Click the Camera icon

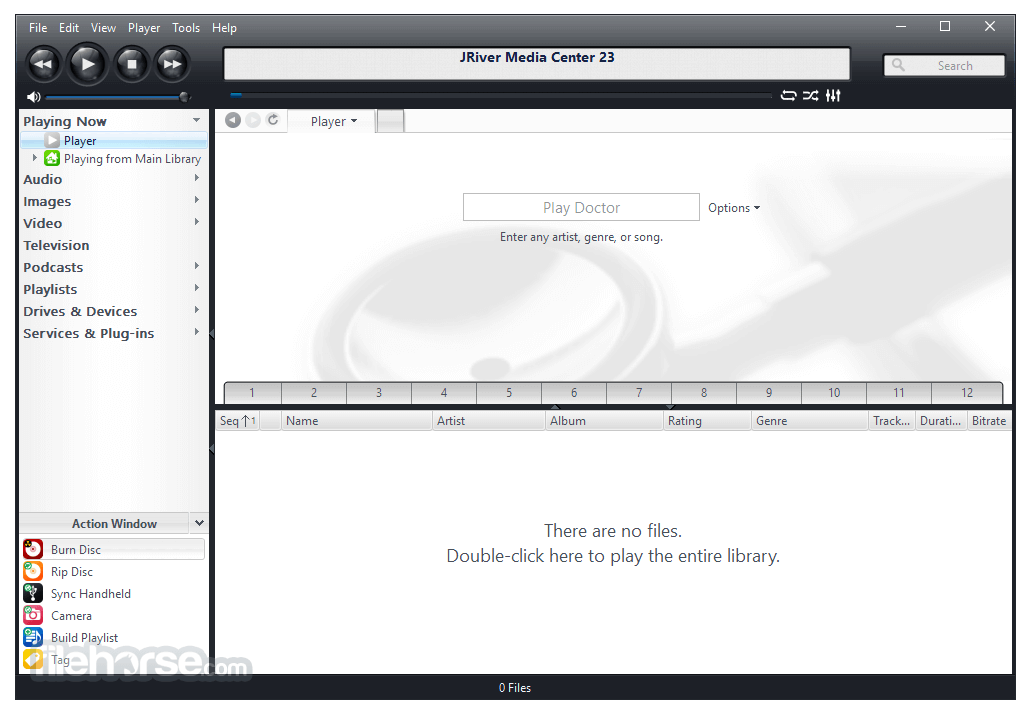point(33,615)
